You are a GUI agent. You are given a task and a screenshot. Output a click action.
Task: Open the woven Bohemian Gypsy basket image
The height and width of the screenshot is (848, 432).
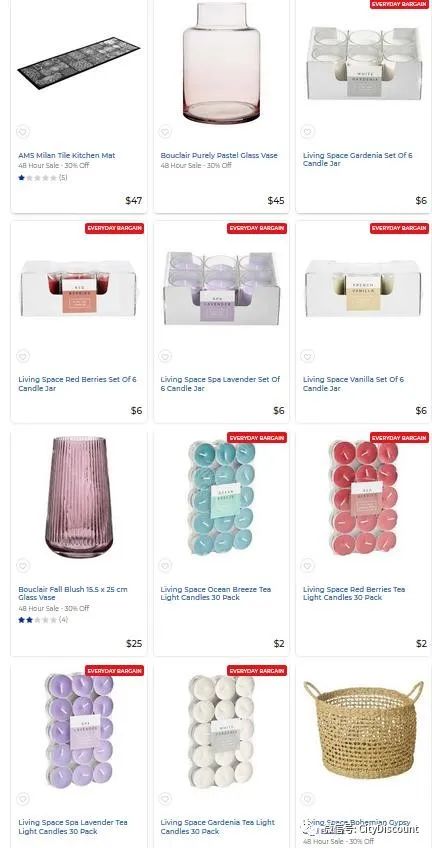tap(363, 729)
